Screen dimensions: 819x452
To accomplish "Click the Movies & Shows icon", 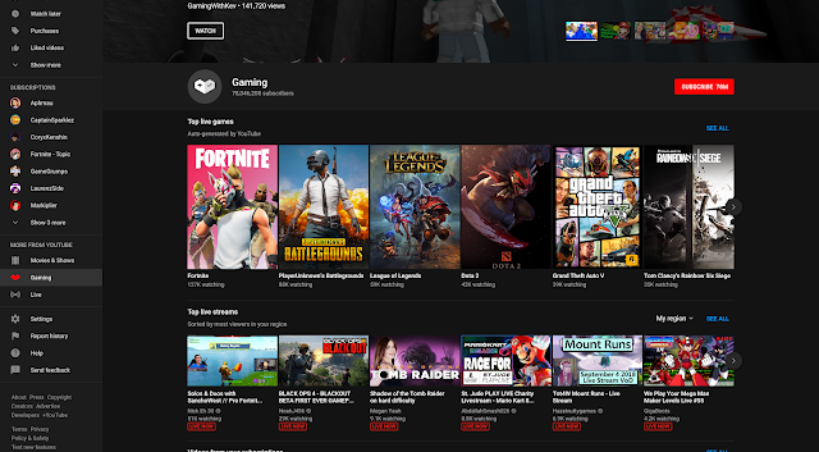I will click(x=15, y=260).
